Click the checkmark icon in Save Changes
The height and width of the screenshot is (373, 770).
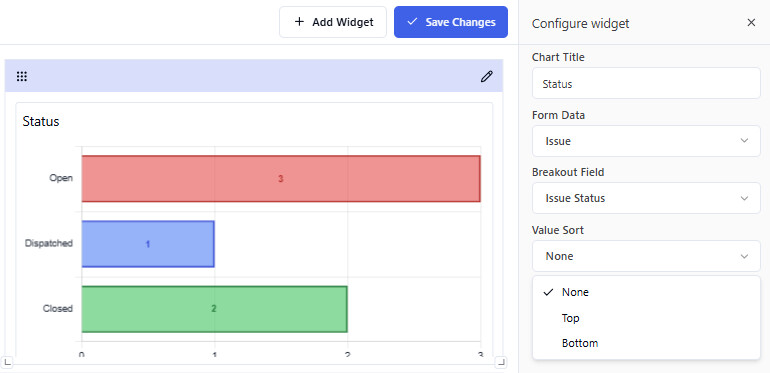(412, 22)
